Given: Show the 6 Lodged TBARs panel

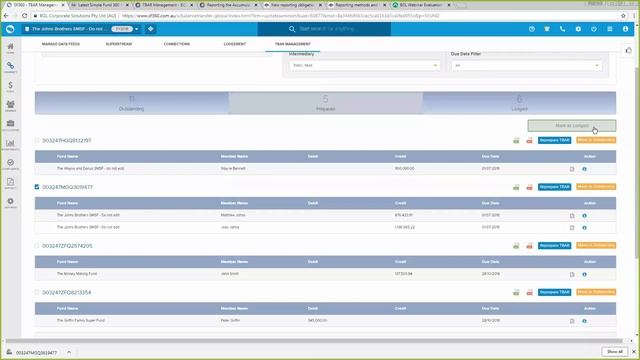Looking at the screenshot, I should (519, 103).
